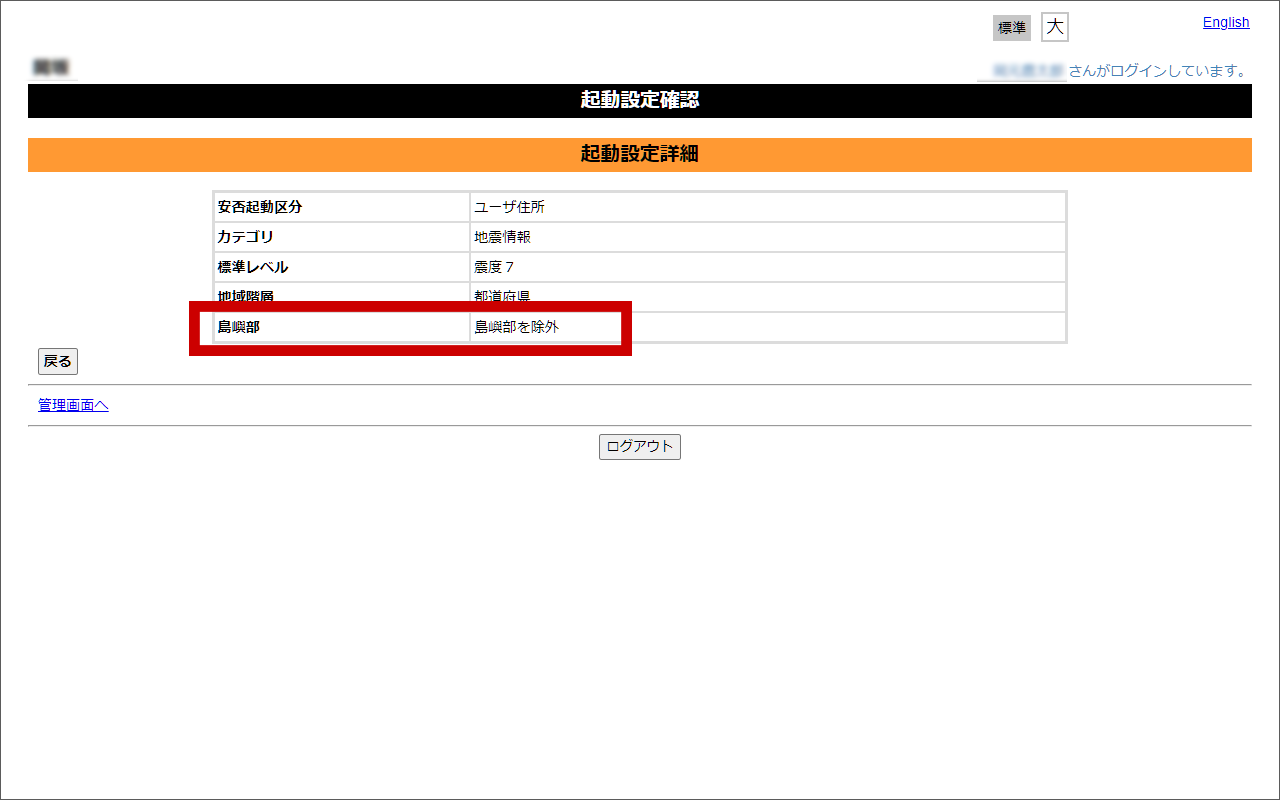Image resolution: width=1280 pixels, height=800 pixels.
Task: Click the 地域階層 row header
Action: coord(245,296)
